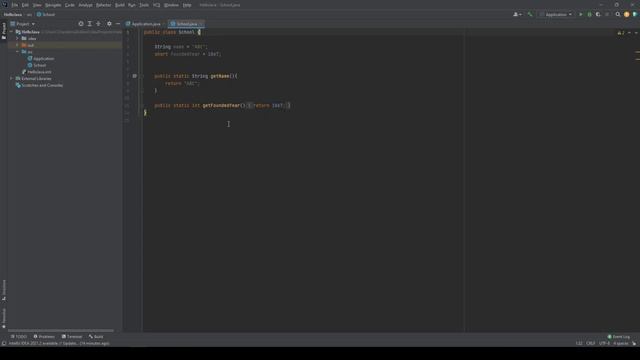640x360 pixels.
Task: Open the Build menu
Action: pos(120,5)
